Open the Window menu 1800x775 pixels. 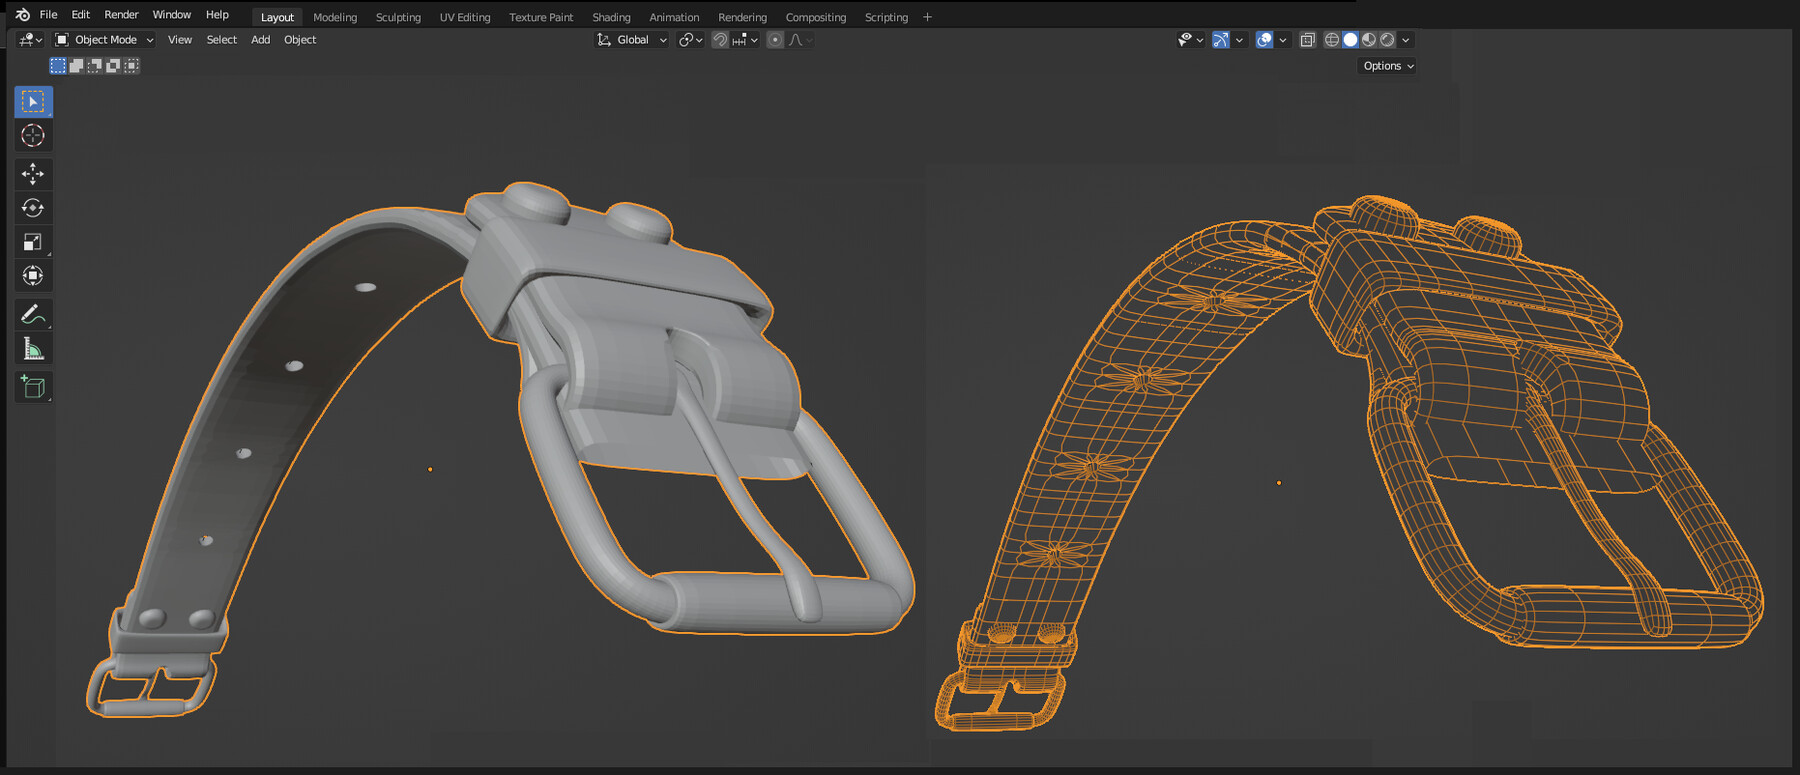click(172, 15)
